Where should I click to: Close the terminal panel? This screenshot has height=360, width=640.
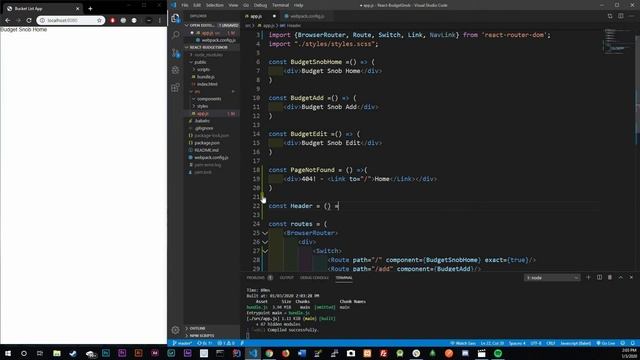(x=631, y=277)
